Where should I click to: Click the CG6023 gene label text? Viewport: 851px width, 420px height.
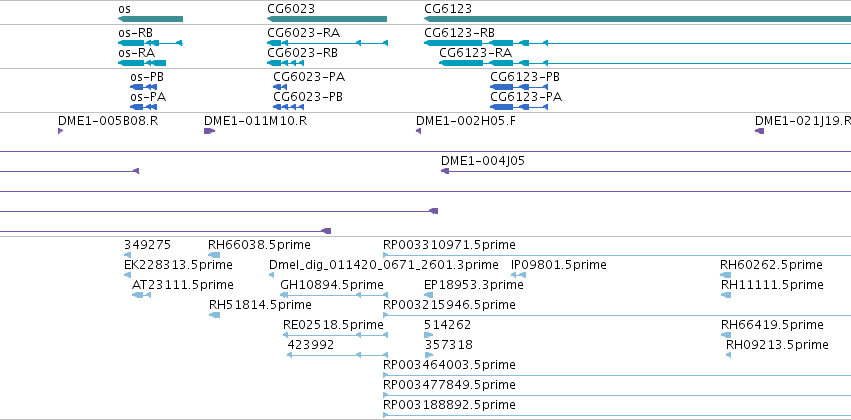click(291, 9)
